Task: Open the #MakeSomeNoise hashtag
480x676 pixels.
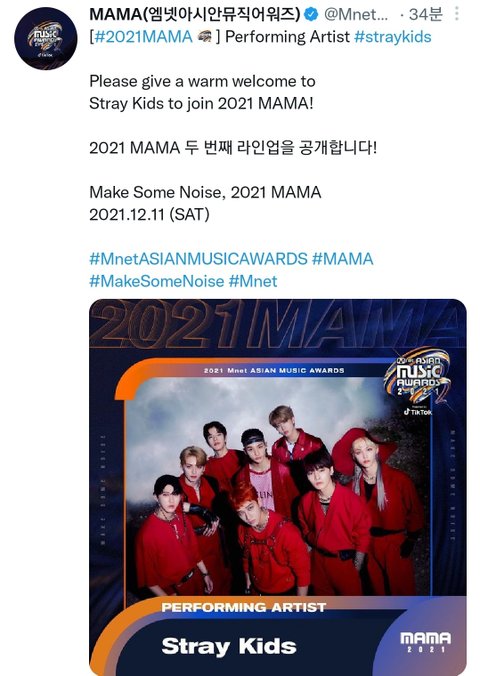Action: [x=157, y=281]
